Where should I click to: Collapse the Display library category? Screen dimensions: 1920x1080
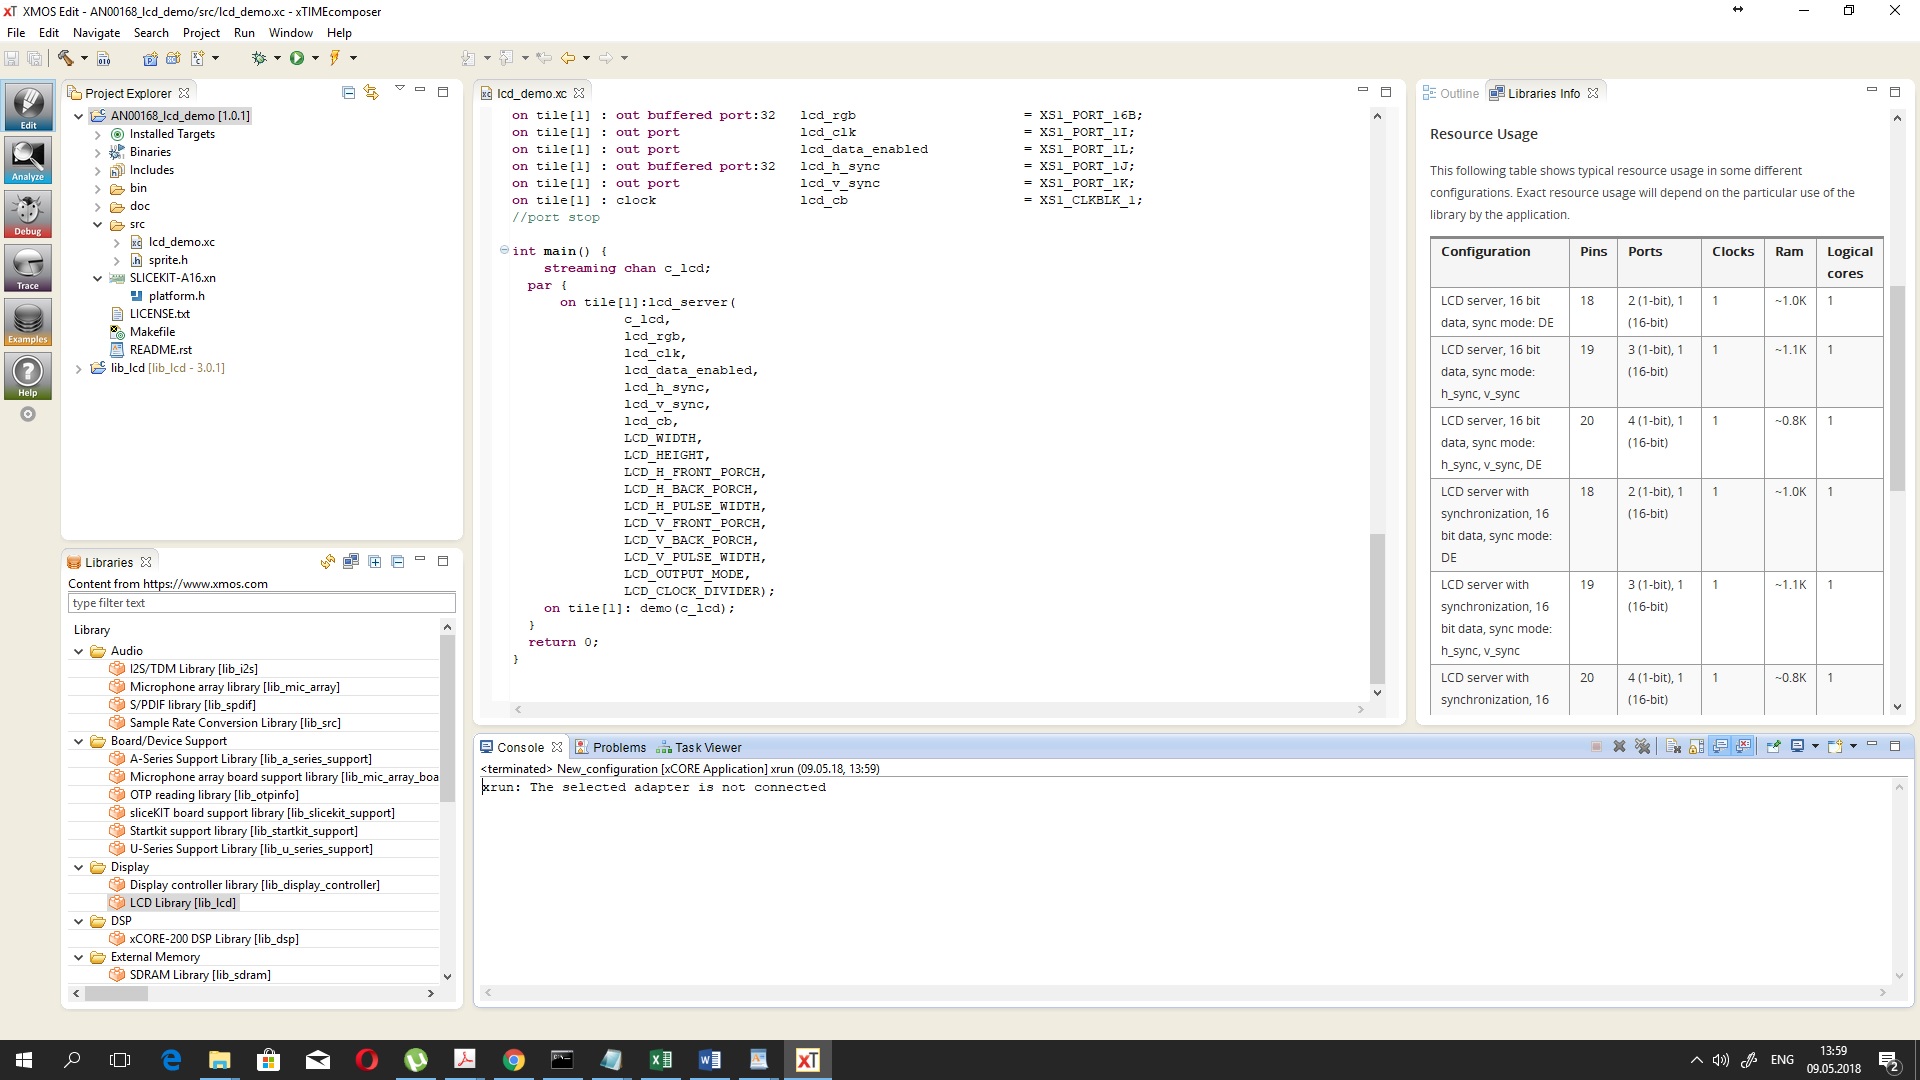point(79,867)
